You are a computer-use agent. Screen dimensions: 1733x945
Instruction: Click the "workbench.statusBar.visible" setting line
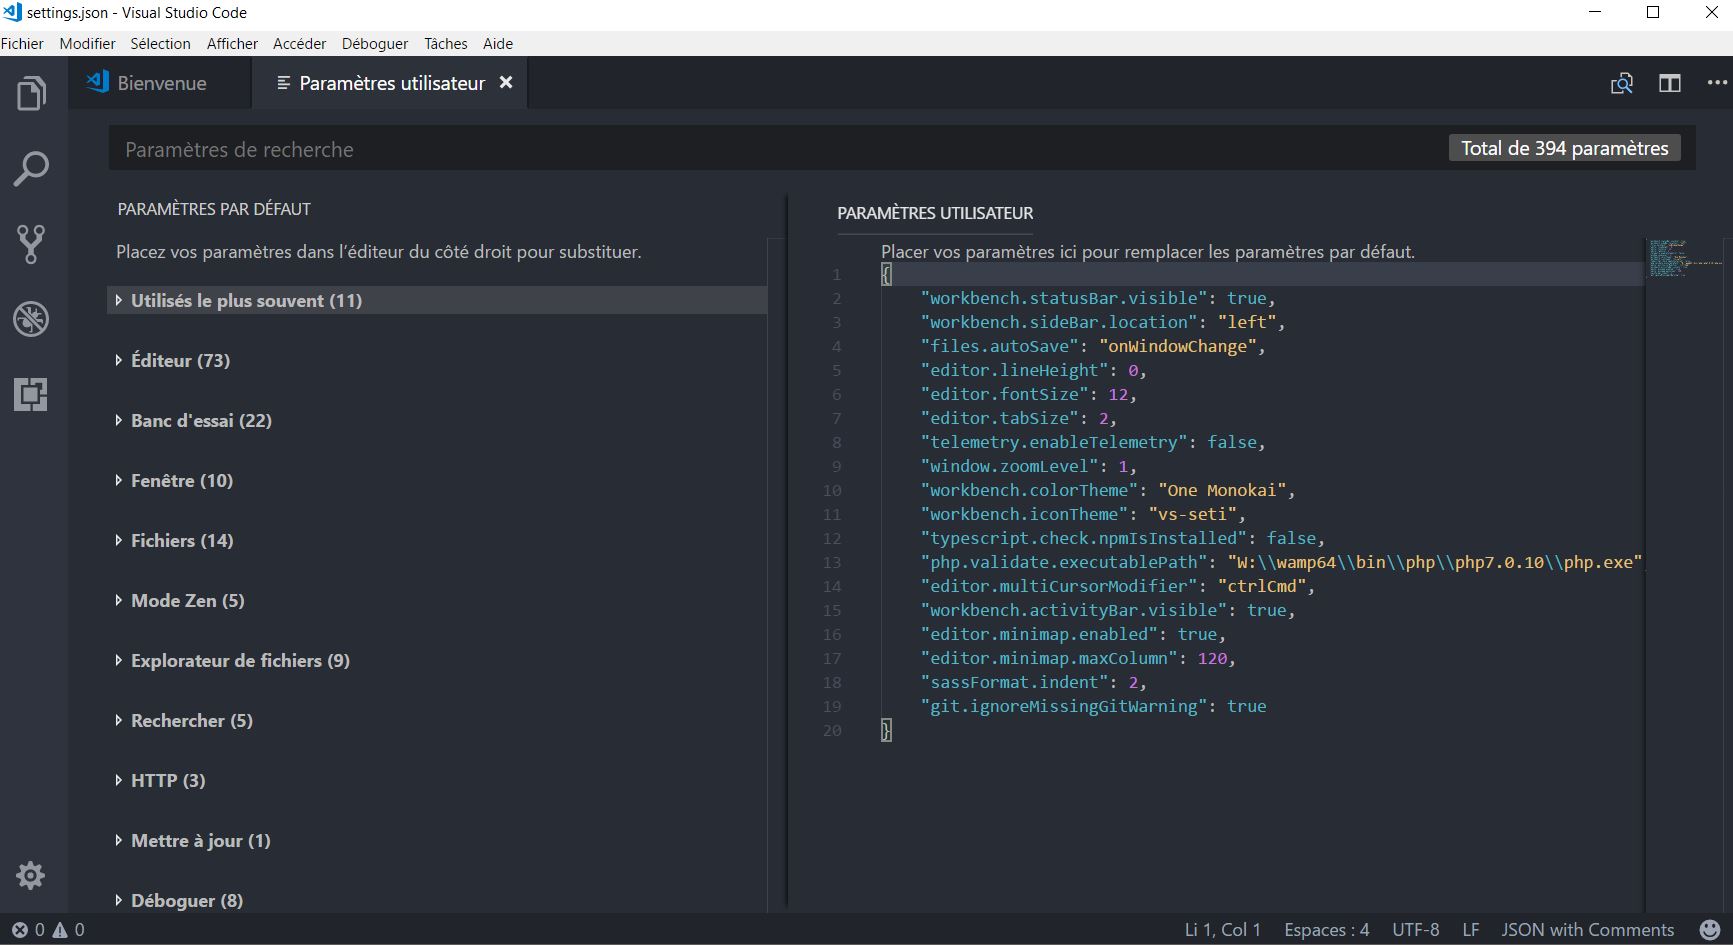click(x=1098, y=298)
